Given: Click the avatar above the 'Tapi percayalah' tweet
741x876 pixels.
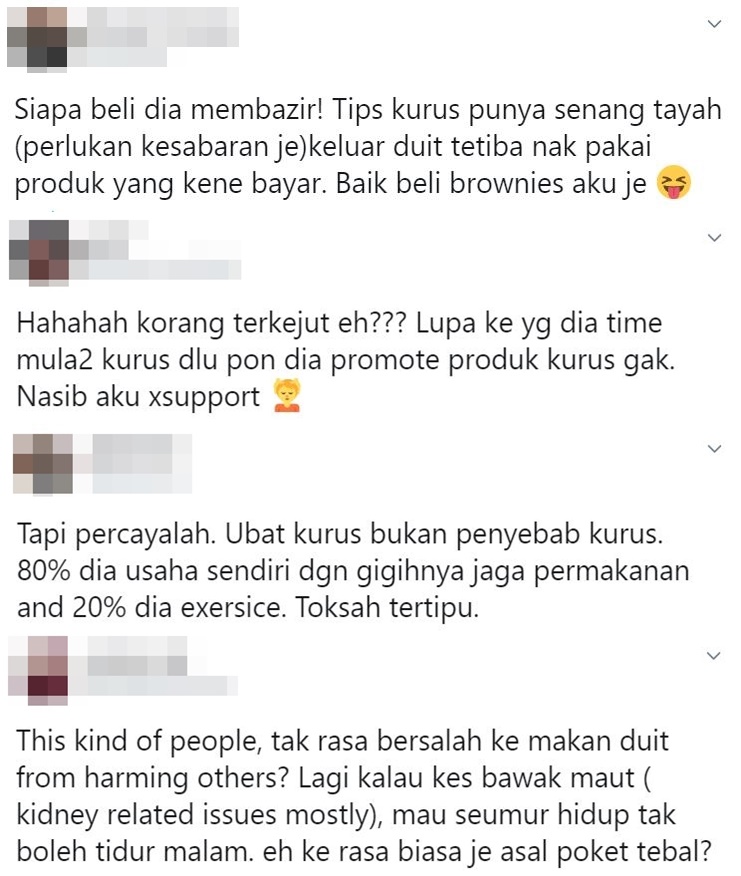Looking at the screenshot, I should coord(43,463).
